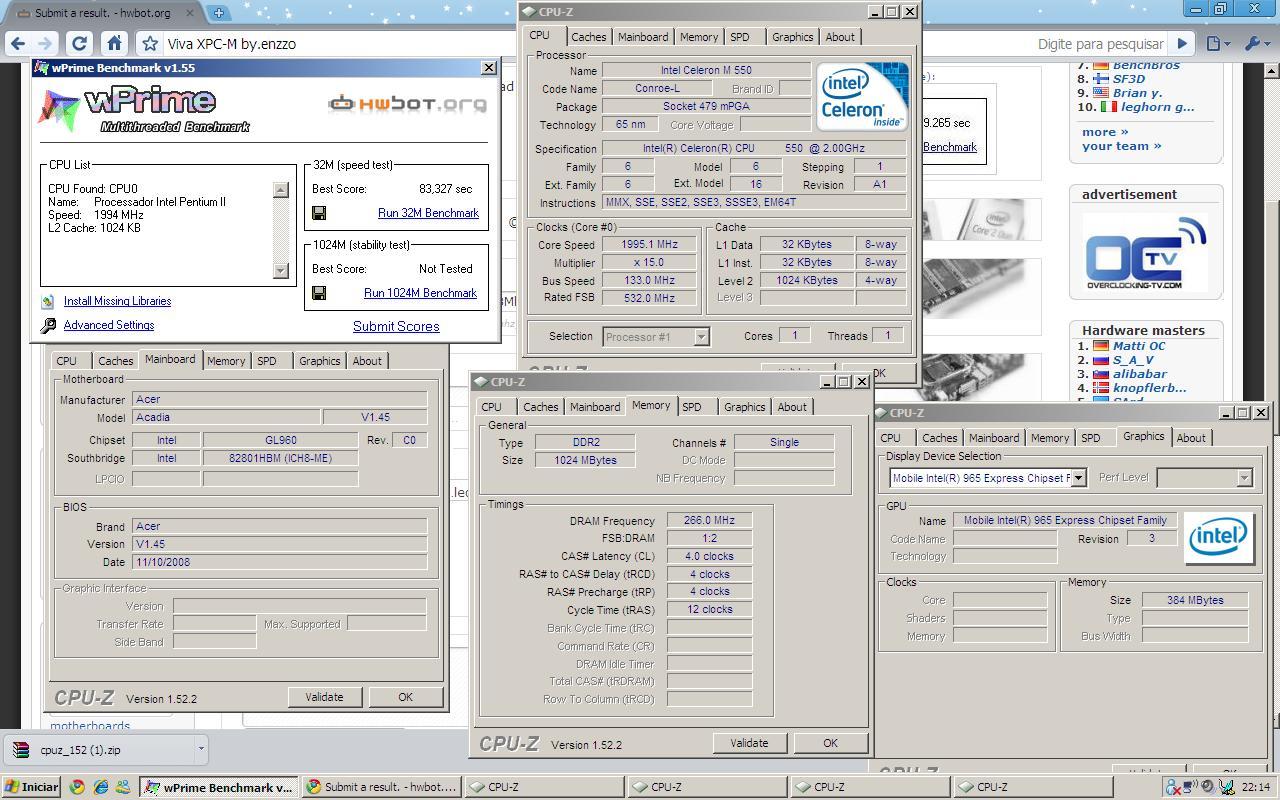This screenshot has width=1280, height=800.
Task: Open Matti OC hardware master profile
Action: pyautogui.click(x=1139, y=346)
